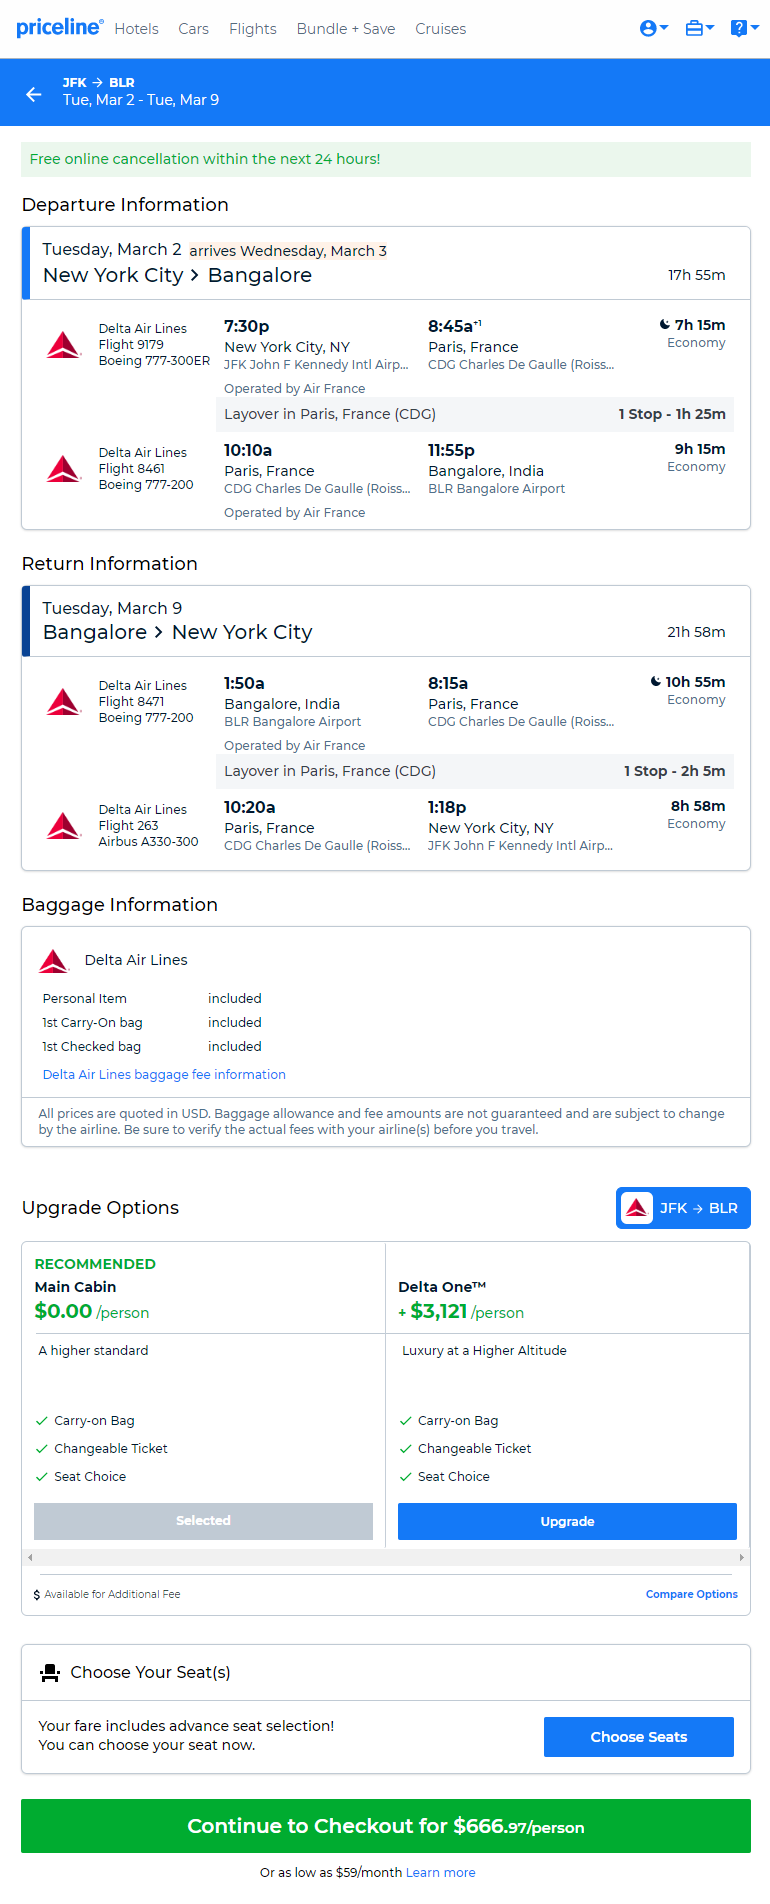Click the Delta logo in Baggage Information
The image size is (770, 1904).
53,961
